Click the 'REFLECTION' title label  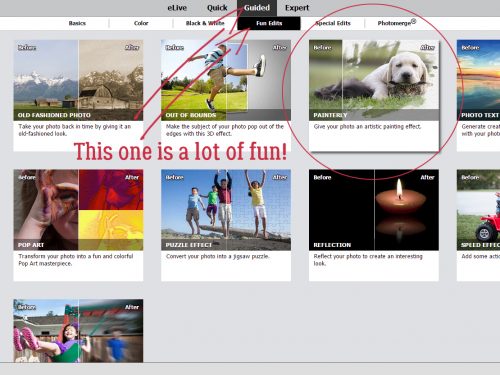[332, 245]
